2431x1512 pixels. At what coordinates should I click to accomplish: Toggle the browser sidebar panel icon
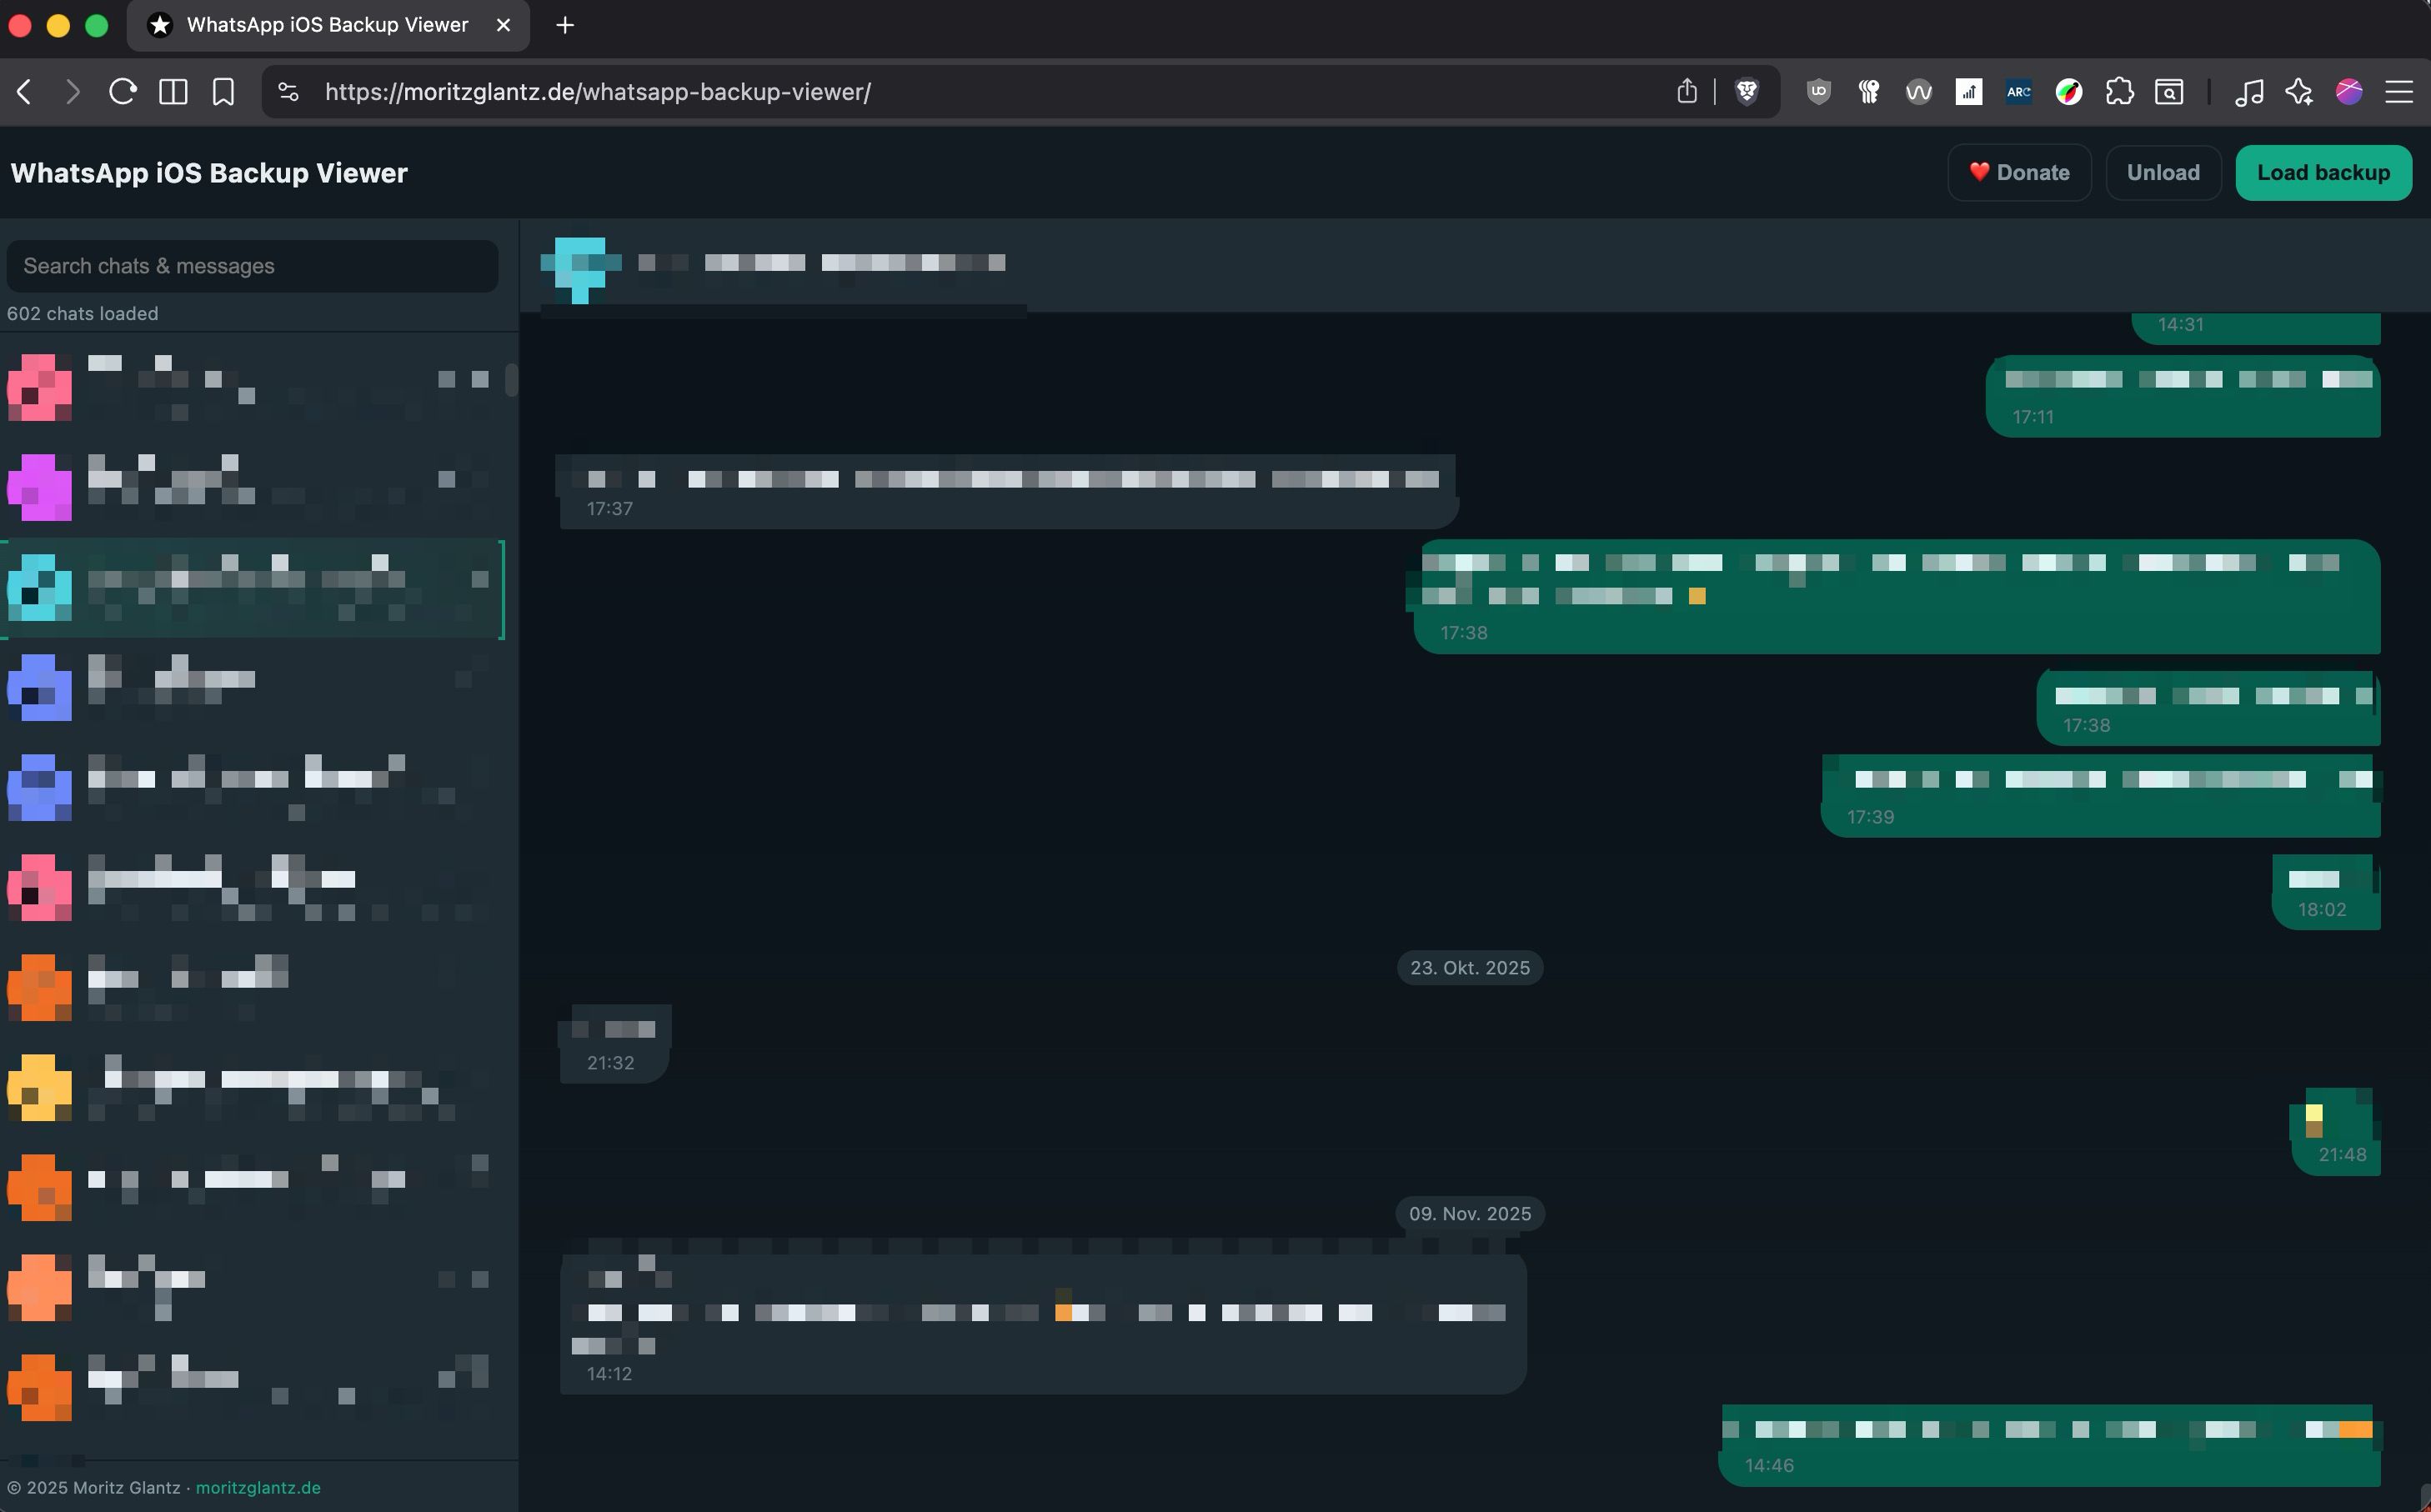(x=173, y=92)
